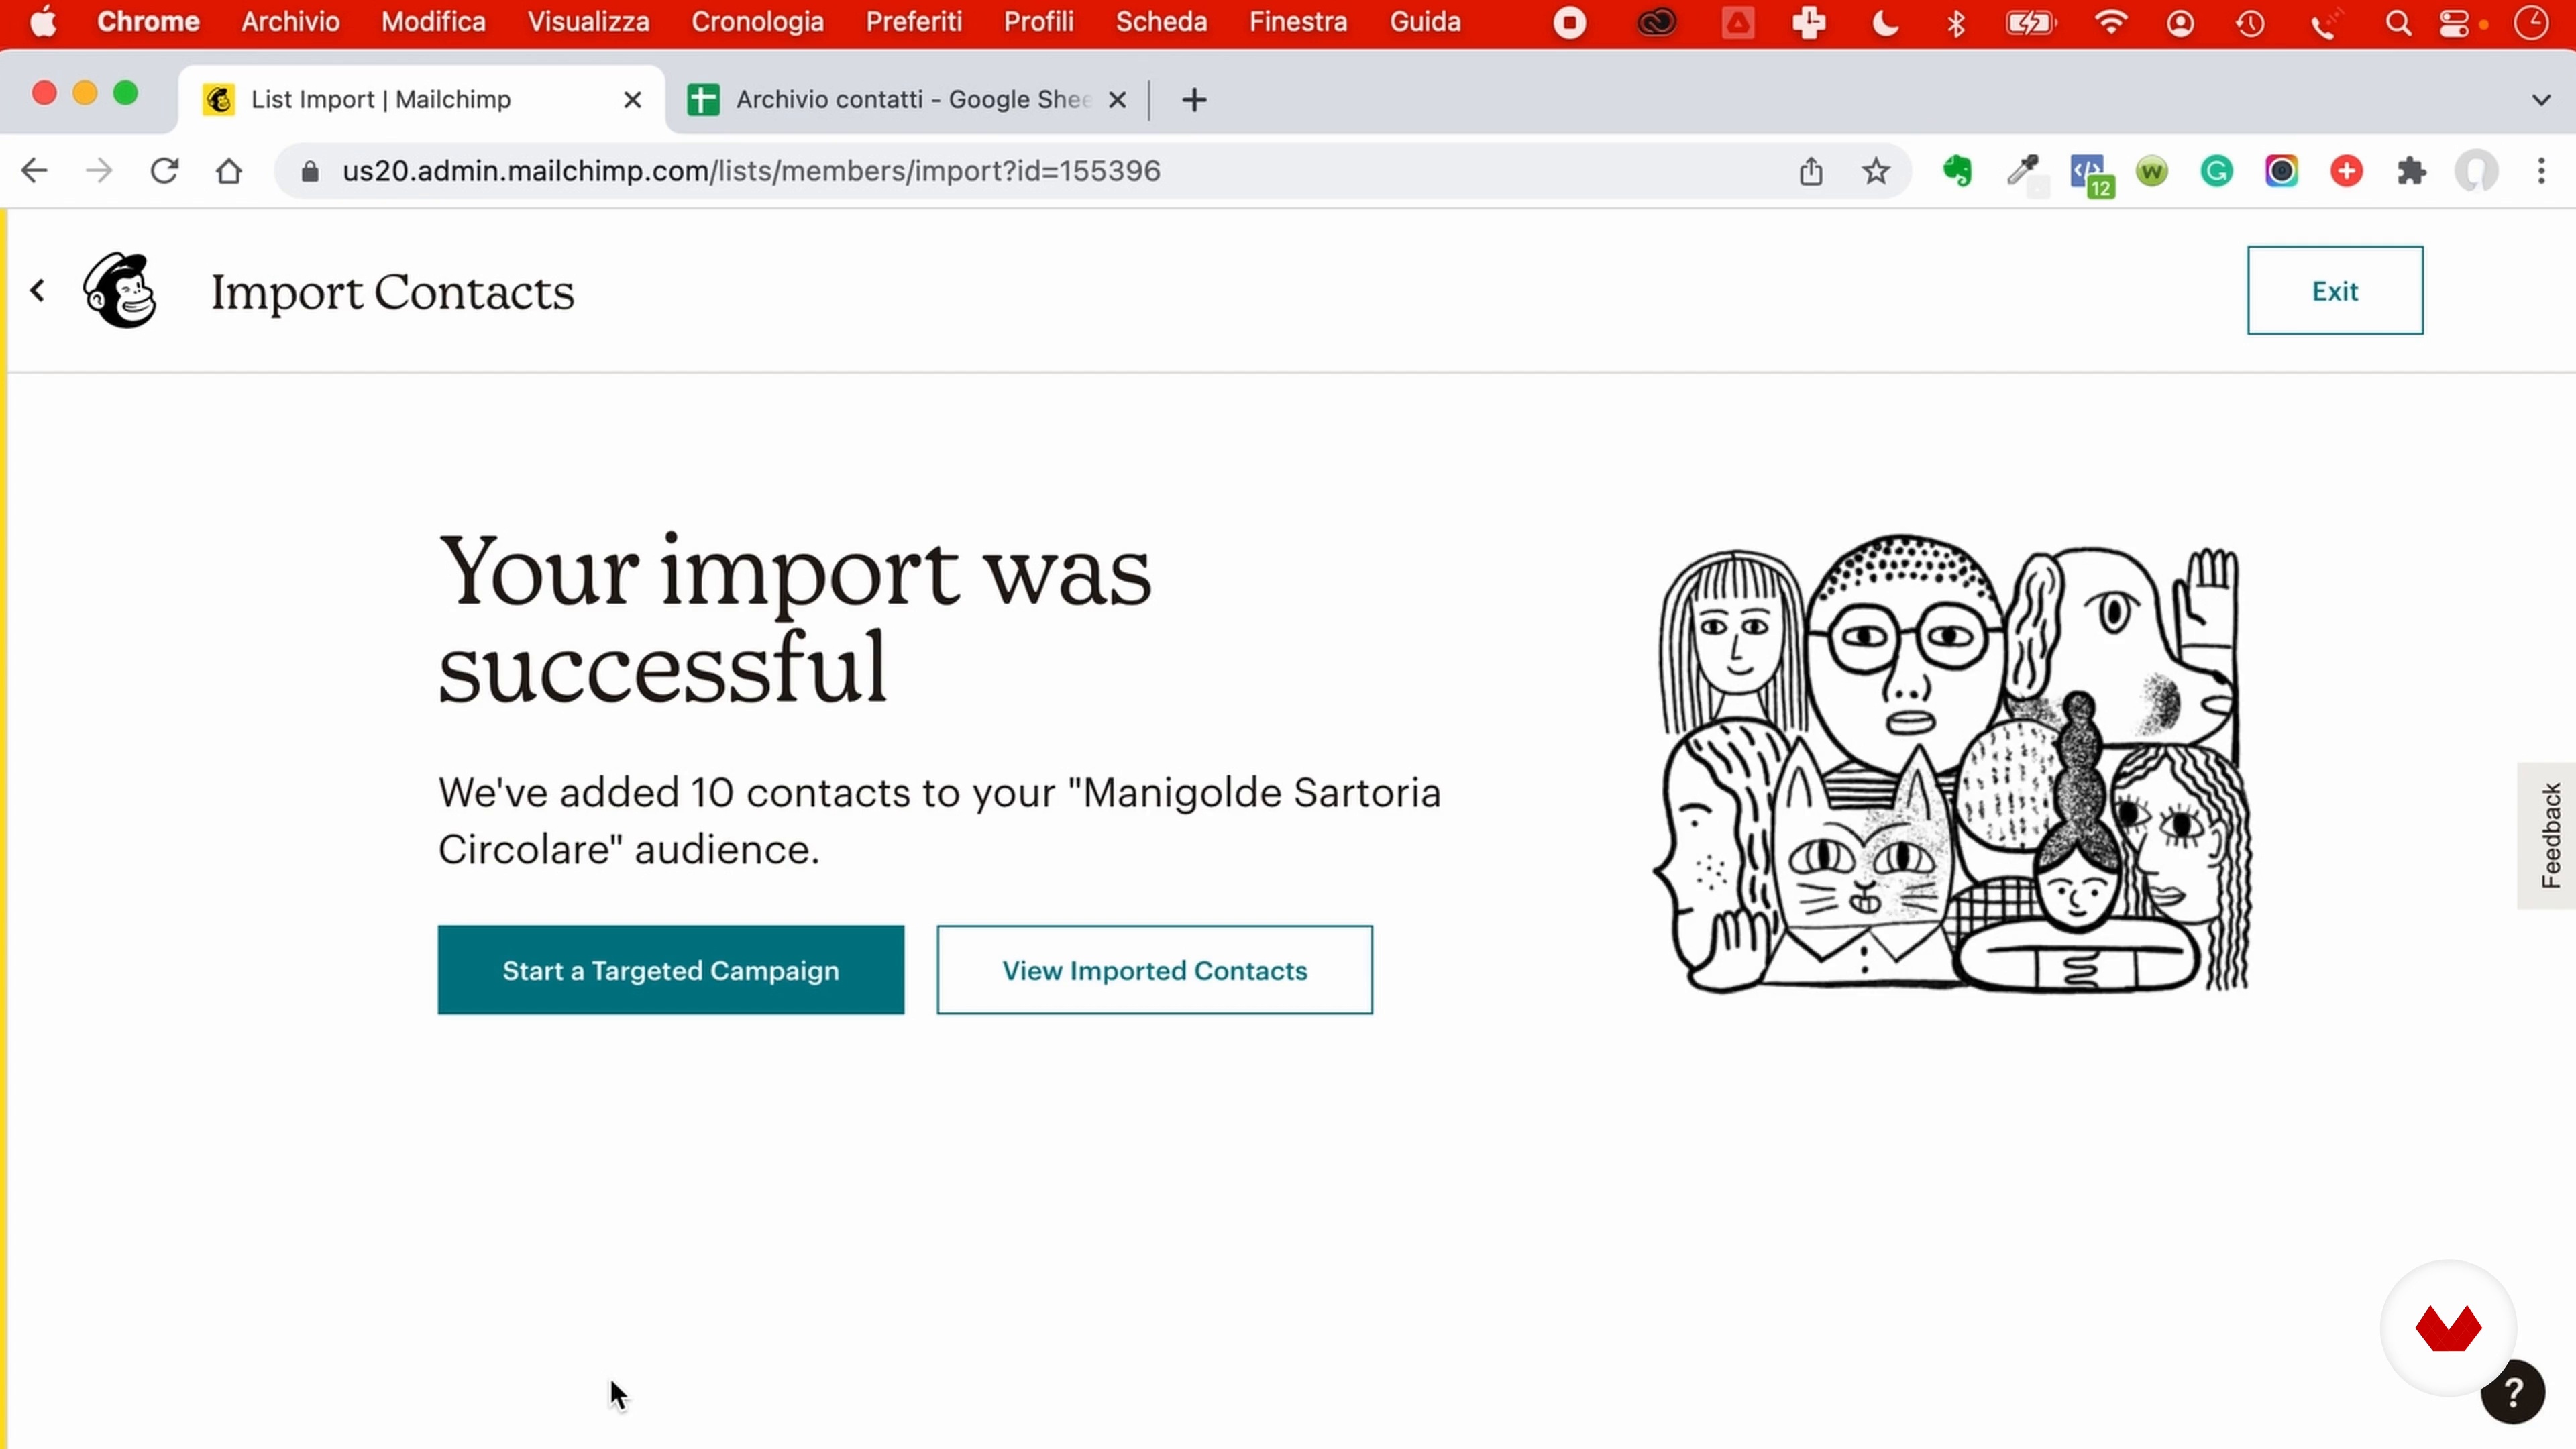Start a Targeted Campaign
This screenshot has height=1449, width=2576.
tap(670, 970)
